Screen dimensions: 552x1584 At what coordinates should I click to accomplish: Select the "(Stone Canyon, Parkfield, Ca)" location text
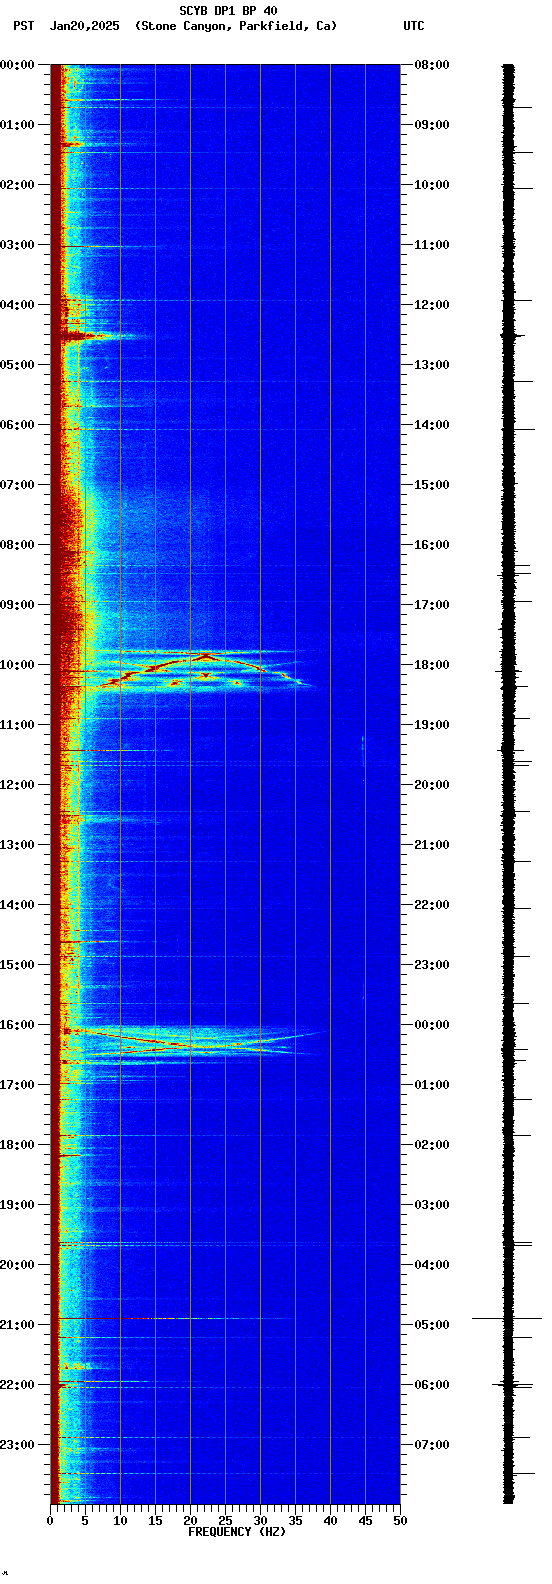pyautogui.click(x=236, y=26)
